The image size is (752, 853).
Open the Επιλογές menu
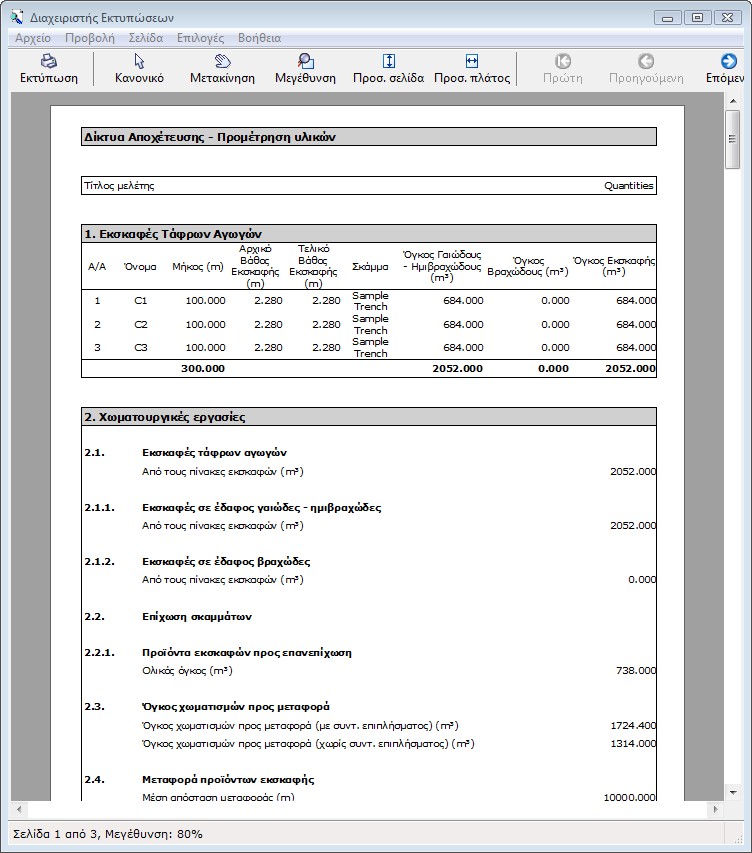[x=200, y=38]
